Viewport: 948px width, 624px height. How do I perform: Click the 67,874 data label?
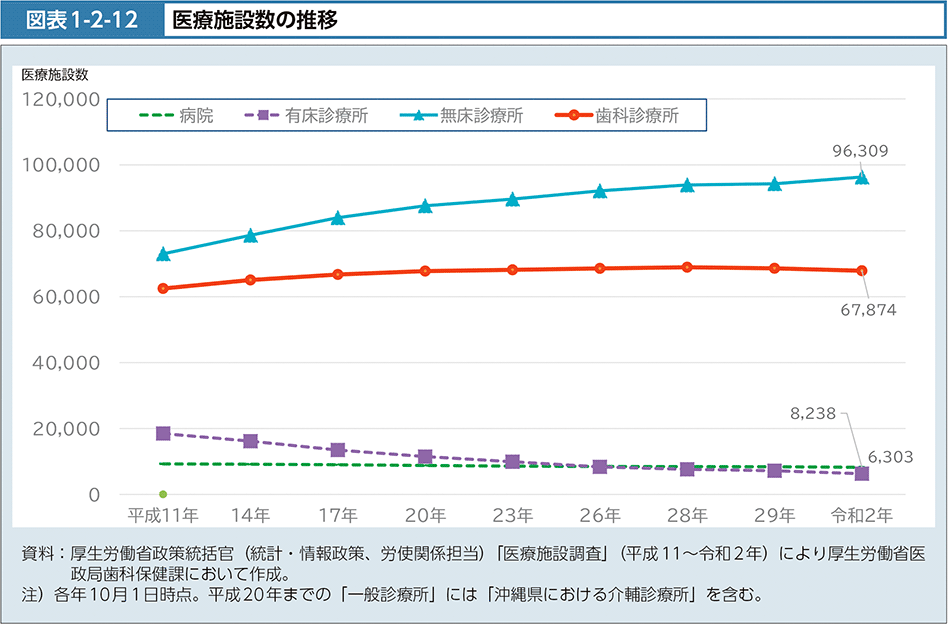867,310
